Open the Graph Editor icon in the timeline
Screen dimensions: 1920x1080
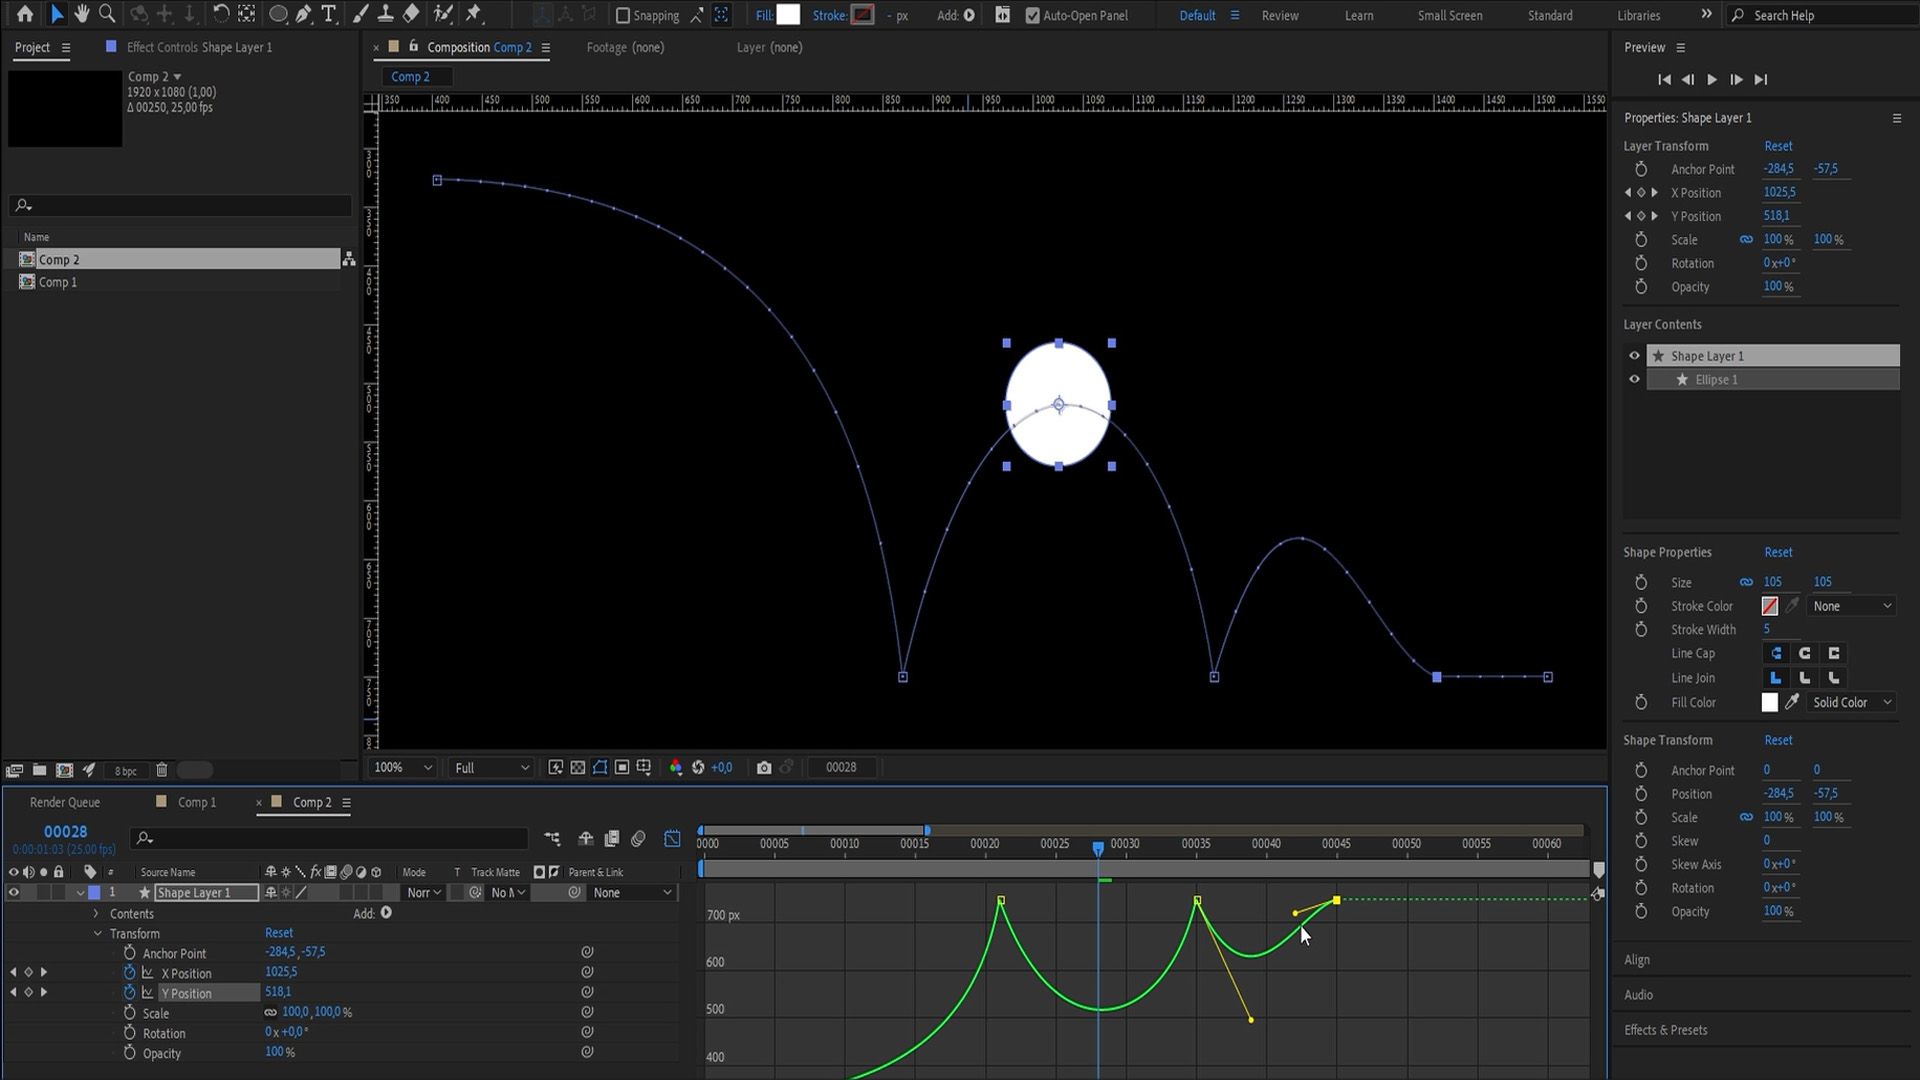tap(672, 839)
